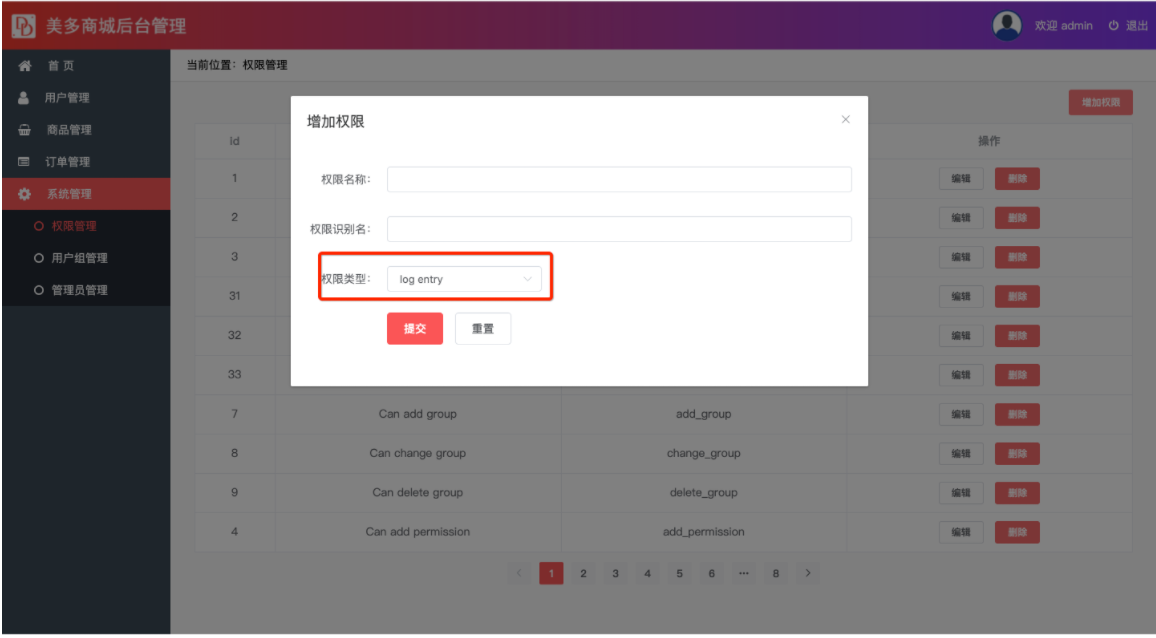Viewport: 1156px width, 638px height.
Task: Click the circle icon beside 权限管理
Action: point(39,226)
